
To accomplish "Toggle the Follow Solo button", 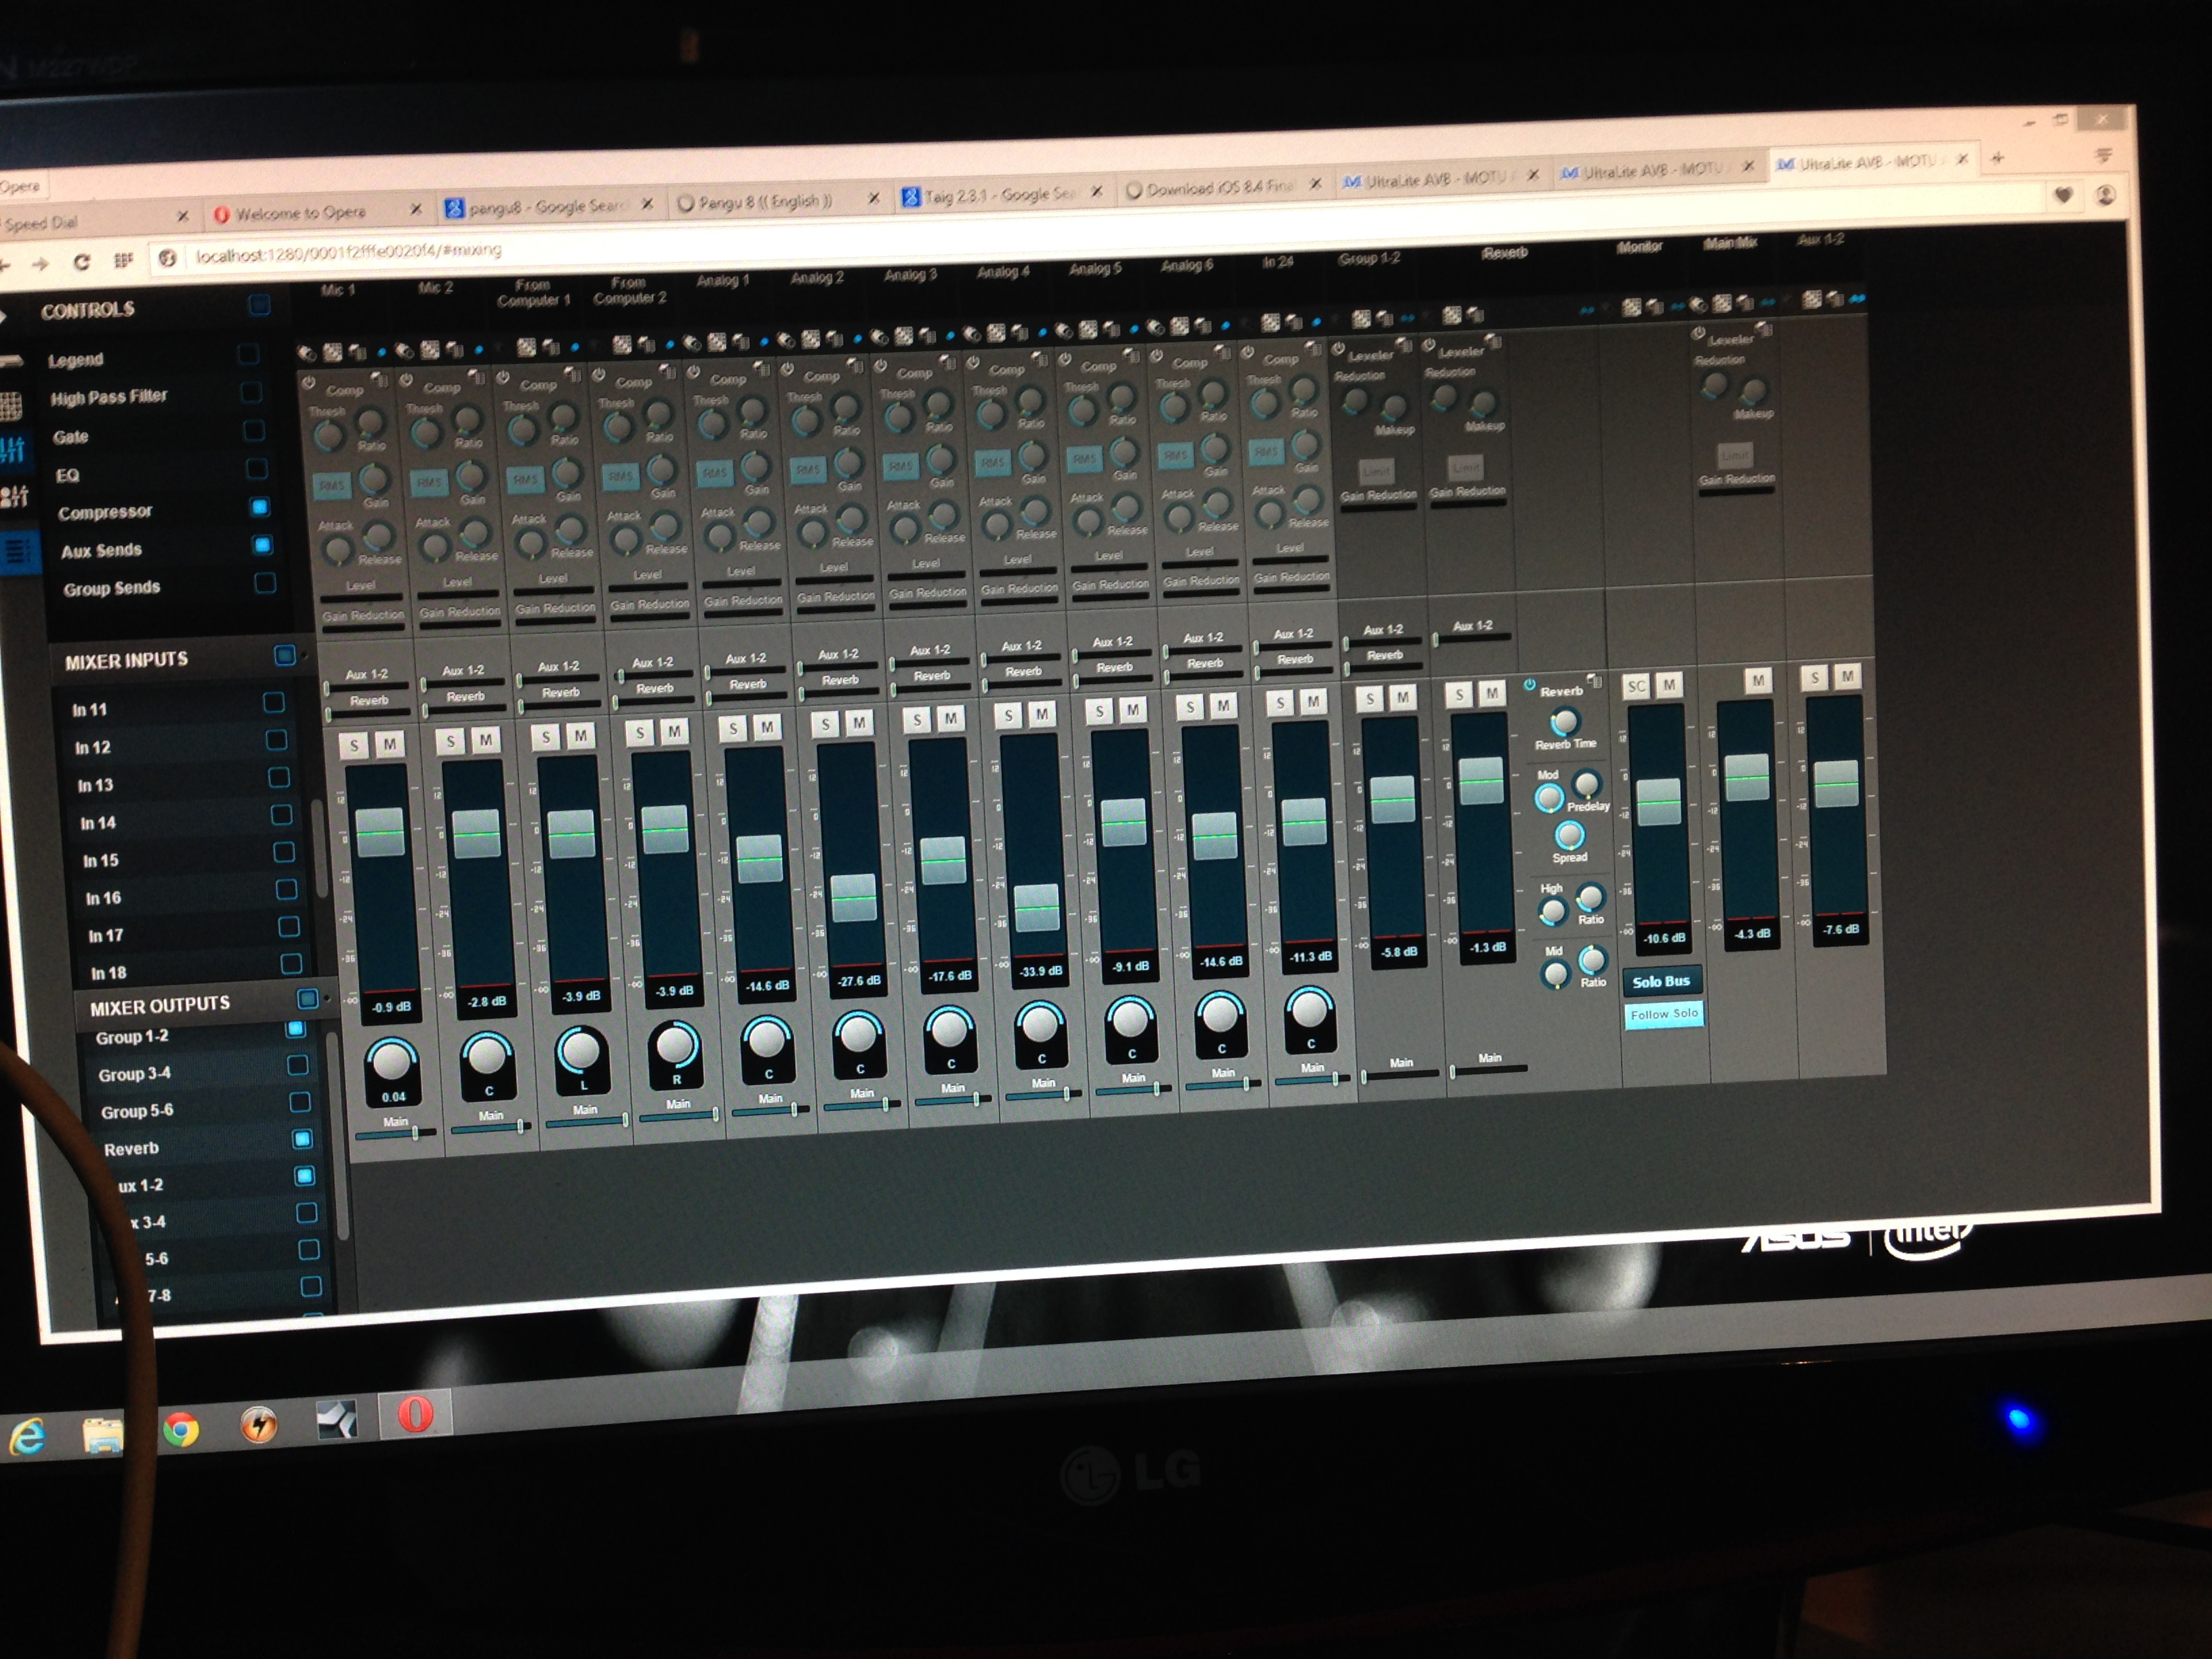I will pos(1664,1014).
